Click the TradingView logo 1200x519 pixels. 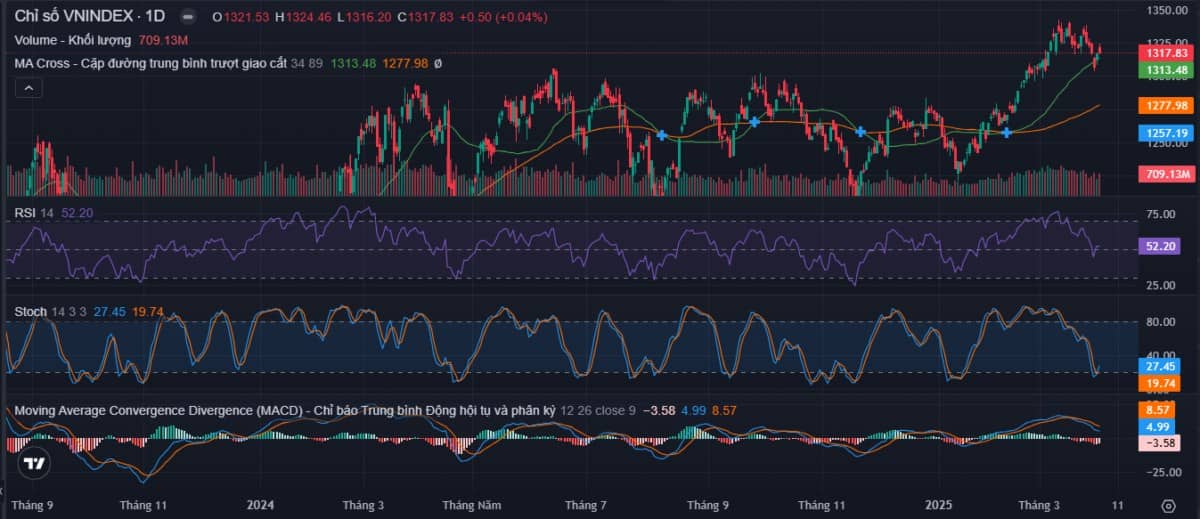tap(34, 464)
